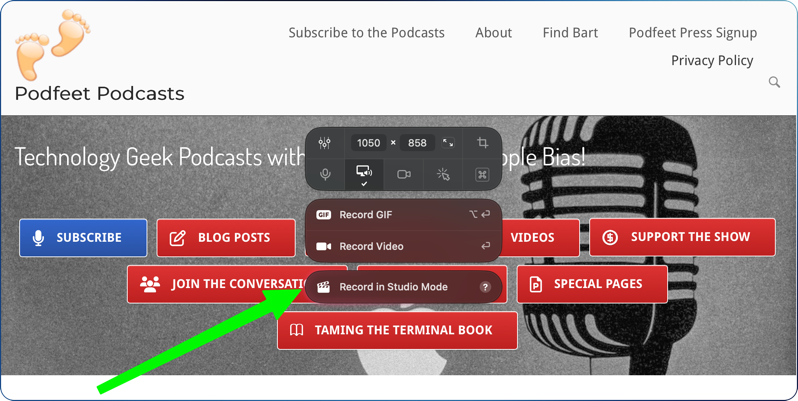Click the width field showing 1050

coord(368,143)
